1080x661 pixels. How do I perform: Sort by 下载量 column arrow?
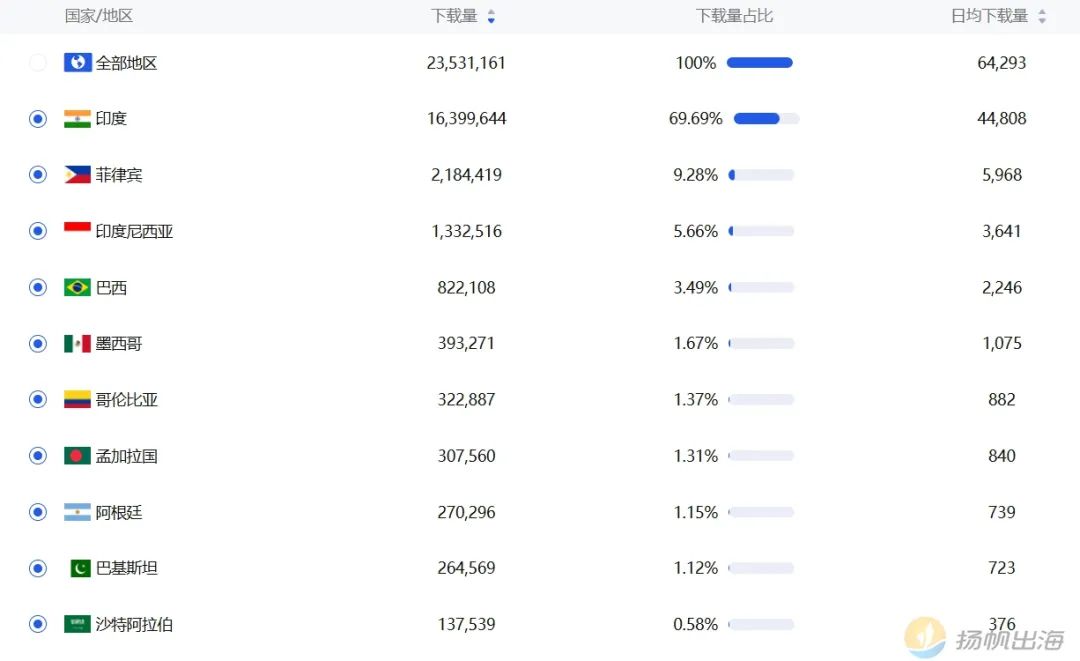(x=491, y=17)
